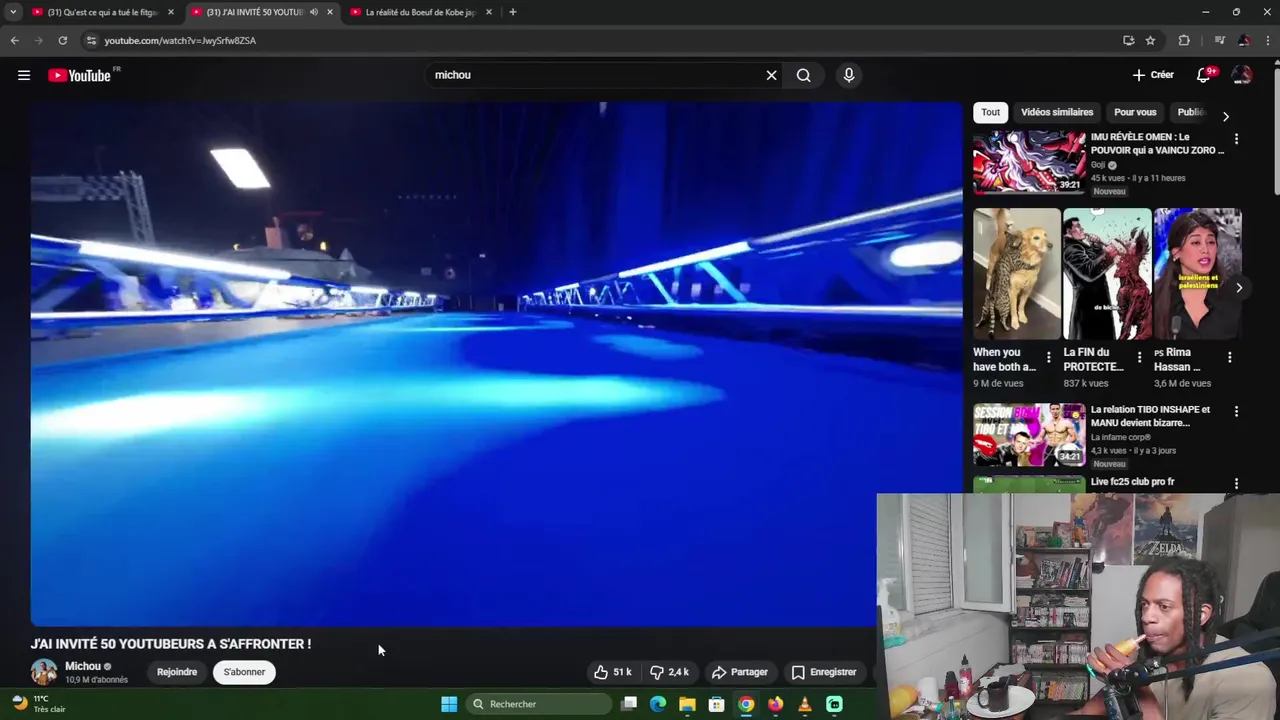
Task: Open options for 'La relation TIBO INSHAPE' video
Action: [x=1236, y=411]
